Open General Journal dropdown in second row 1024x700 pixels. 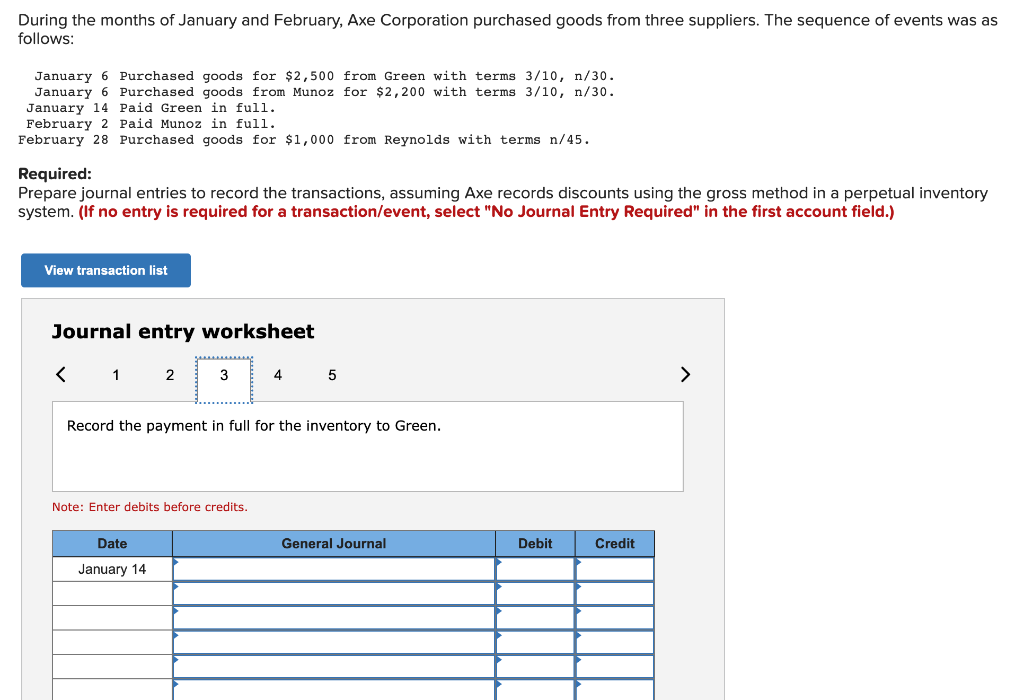334,594
